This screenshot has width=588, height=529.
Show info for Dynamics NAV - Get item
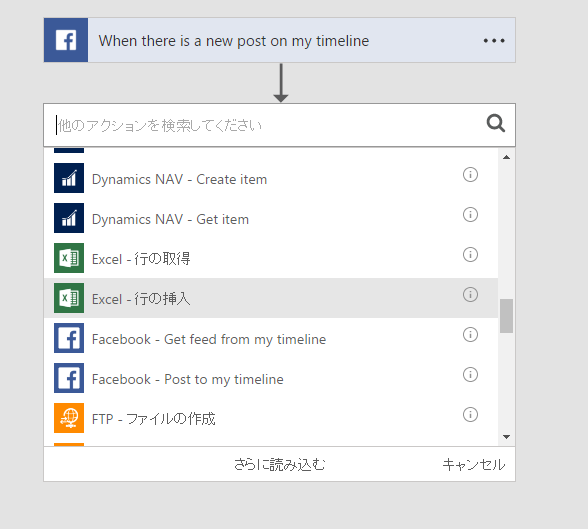(x=470, y=215)
